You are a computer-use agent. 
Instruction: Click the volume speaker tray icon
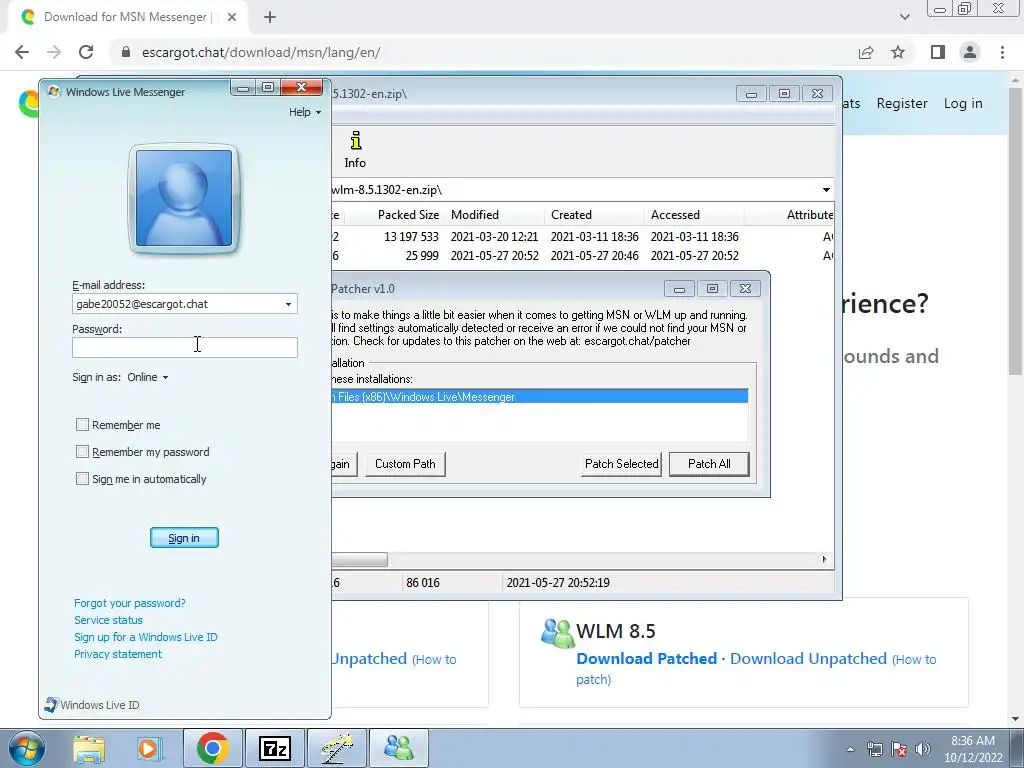923,749
